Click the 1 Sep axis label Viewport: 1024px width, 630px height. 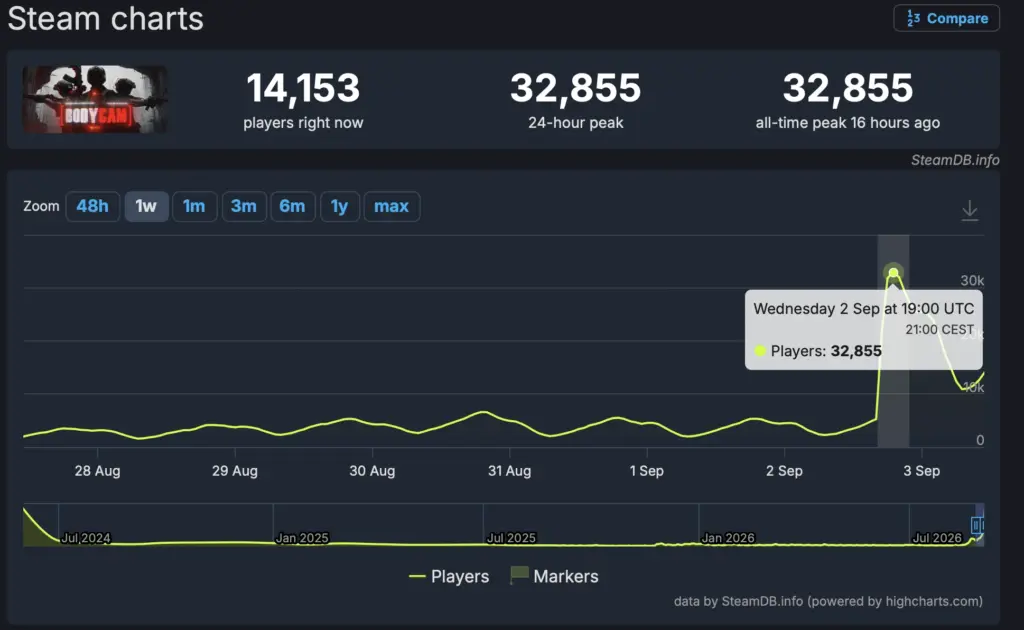[x=647, y=471]
